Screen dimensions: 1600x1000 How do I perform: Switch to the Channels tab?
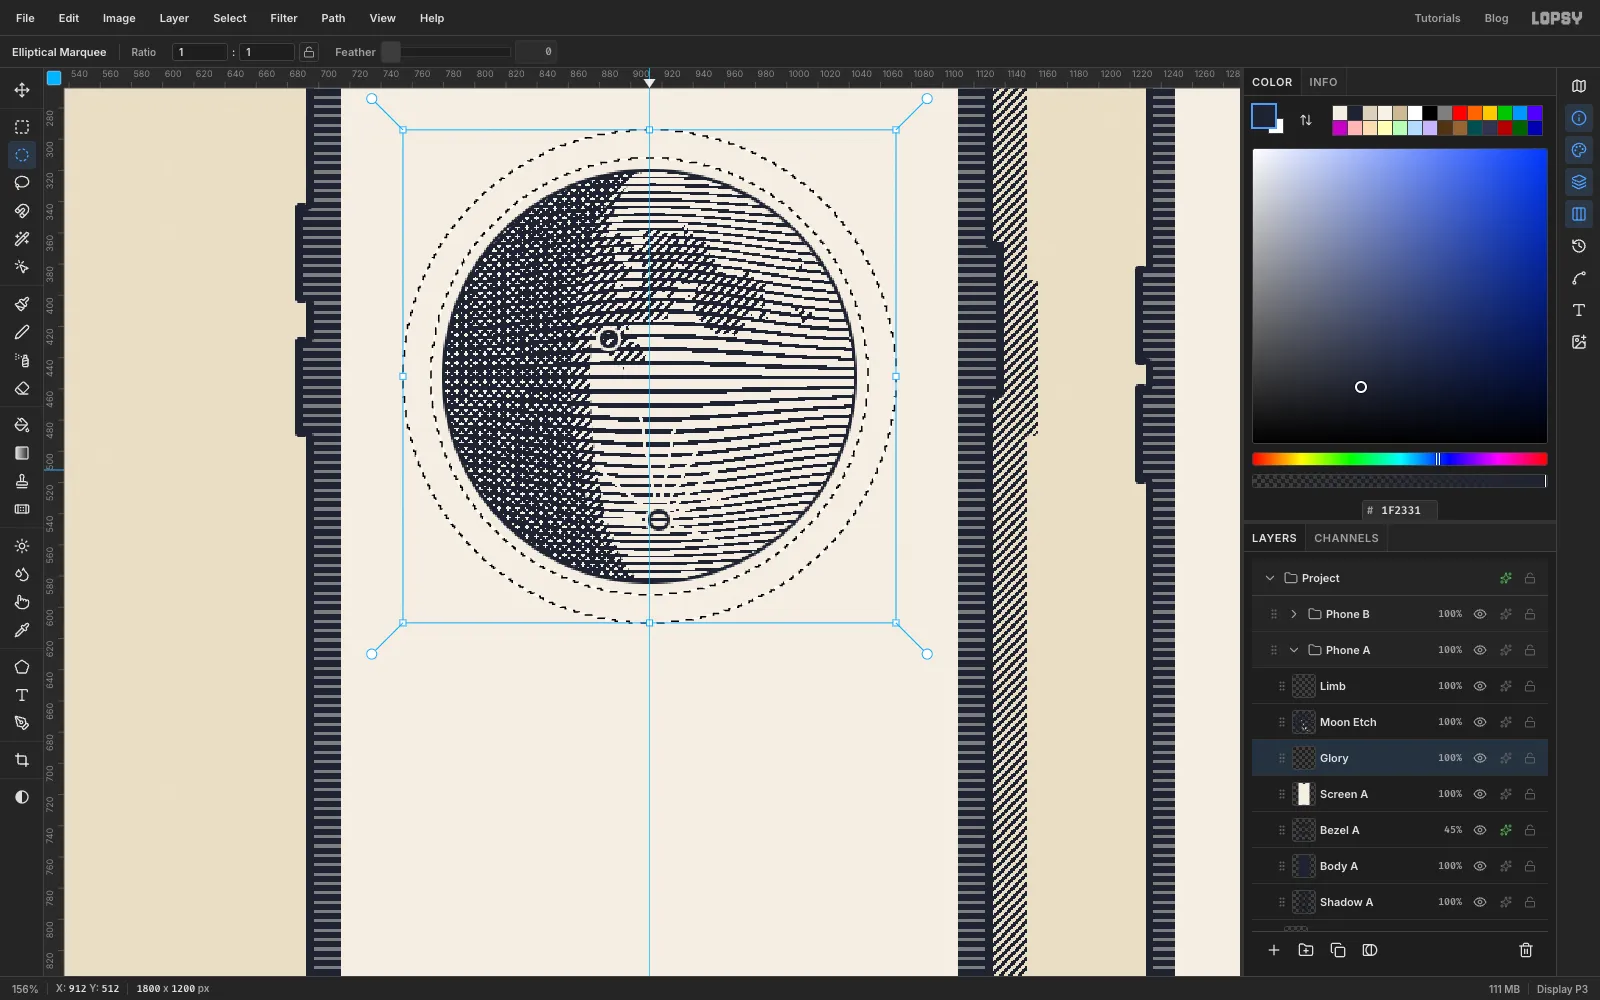(1346, 538)
